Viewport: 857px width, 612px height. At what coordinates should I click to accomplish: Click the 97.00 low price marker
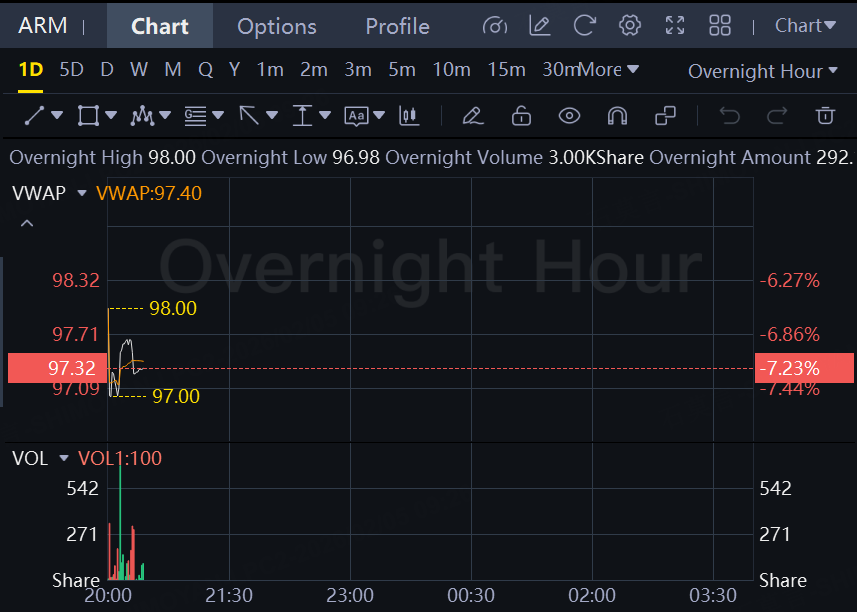click(x=176, y=396)
